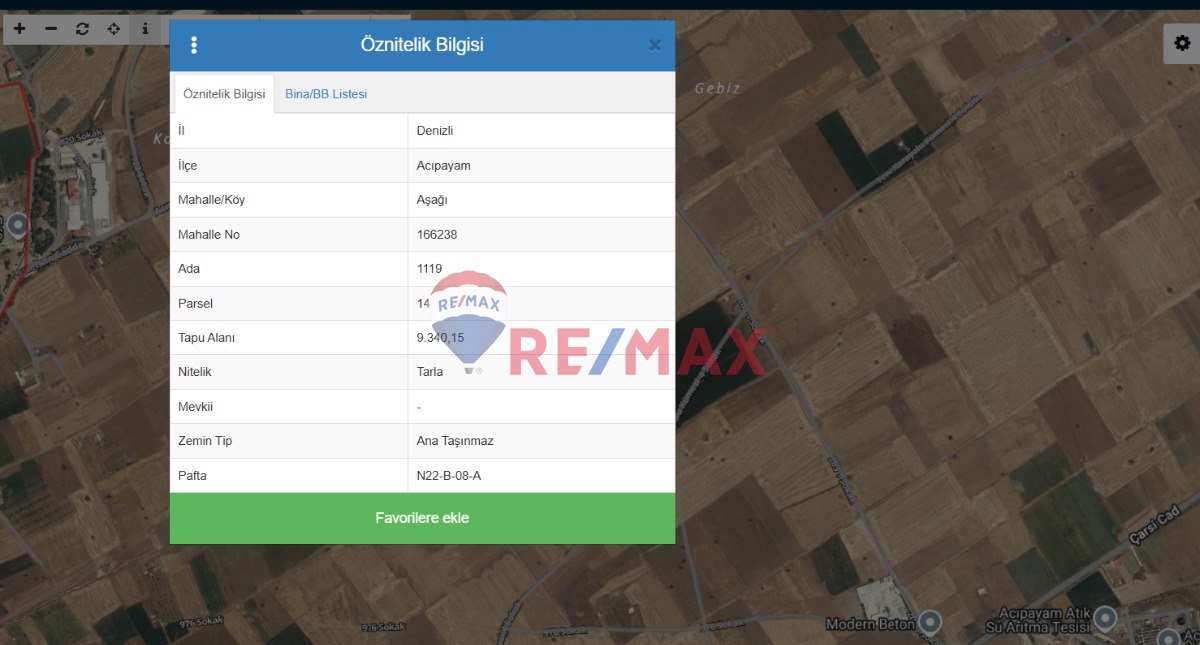Click the zoom out minus icon
The height and width of the screenshot is (645, 1200).
coord(51,29)
